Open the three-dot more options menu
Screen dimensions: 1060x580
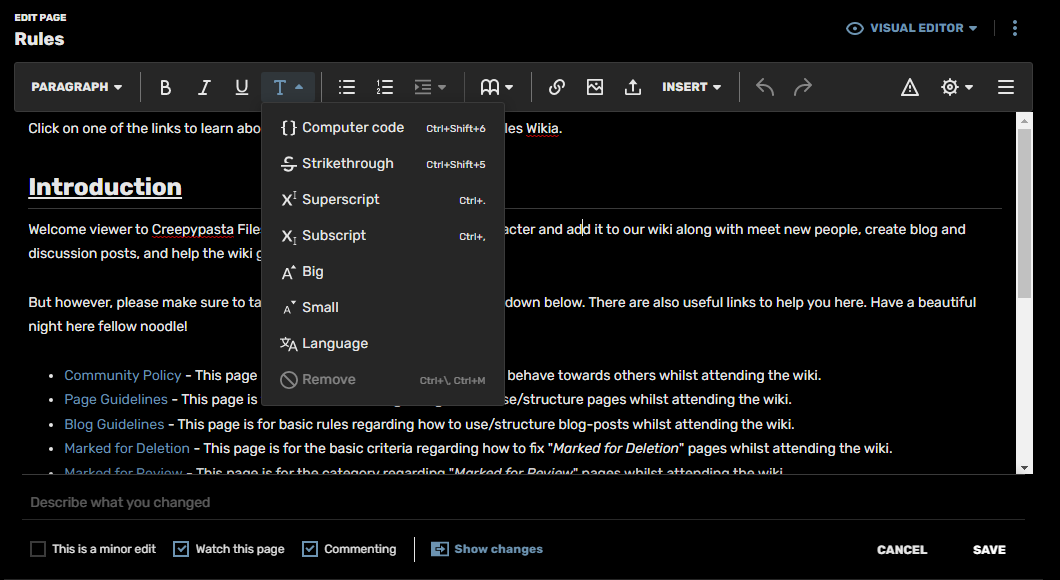[1015, 28]
